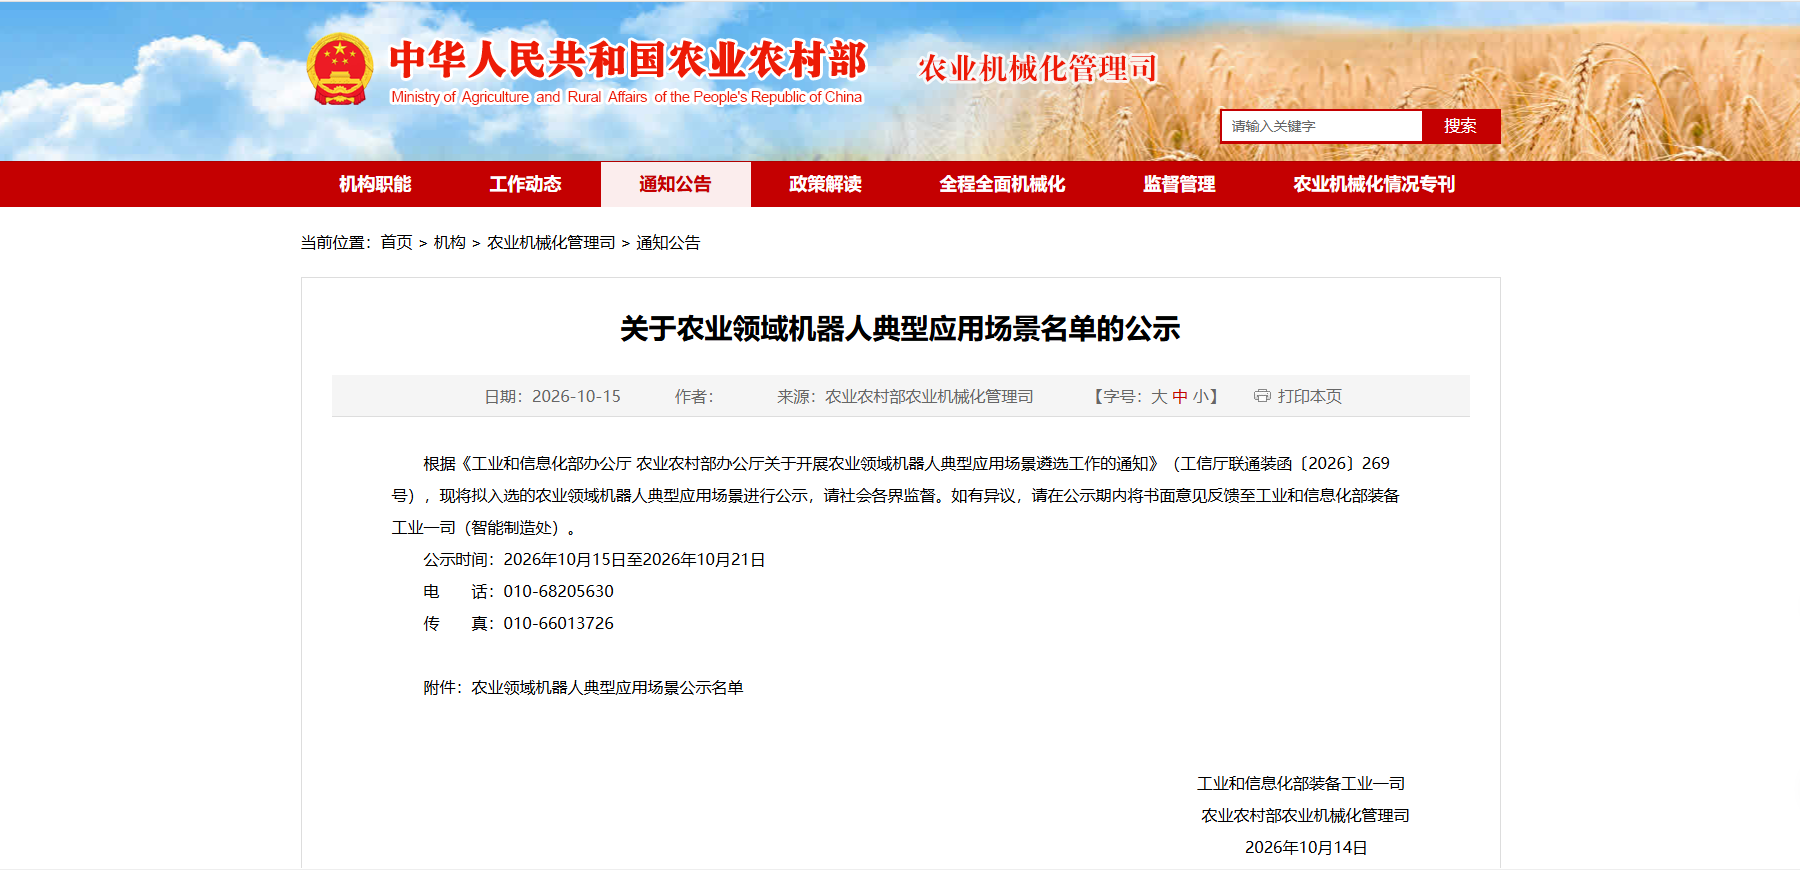Screen dimensions: 1800x870
Task: Open the 工作动态 menu
Action: pyautogui.click(x=525, y=184)
